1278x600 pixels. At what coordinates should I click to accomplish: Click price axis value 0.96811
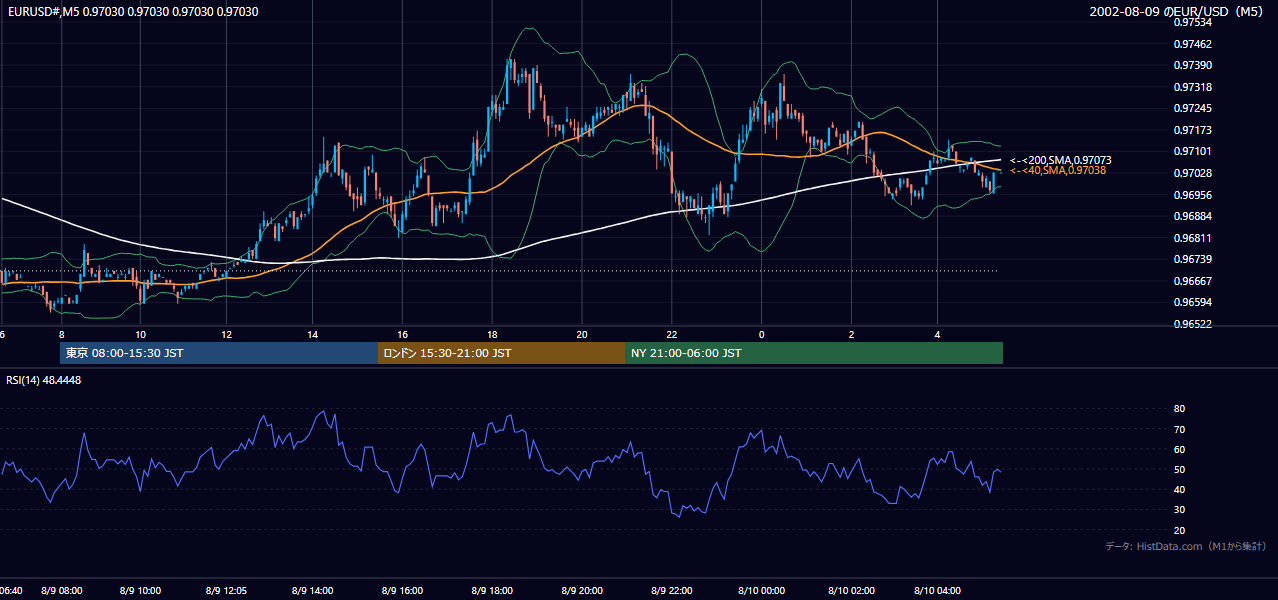coord(1192,238)
